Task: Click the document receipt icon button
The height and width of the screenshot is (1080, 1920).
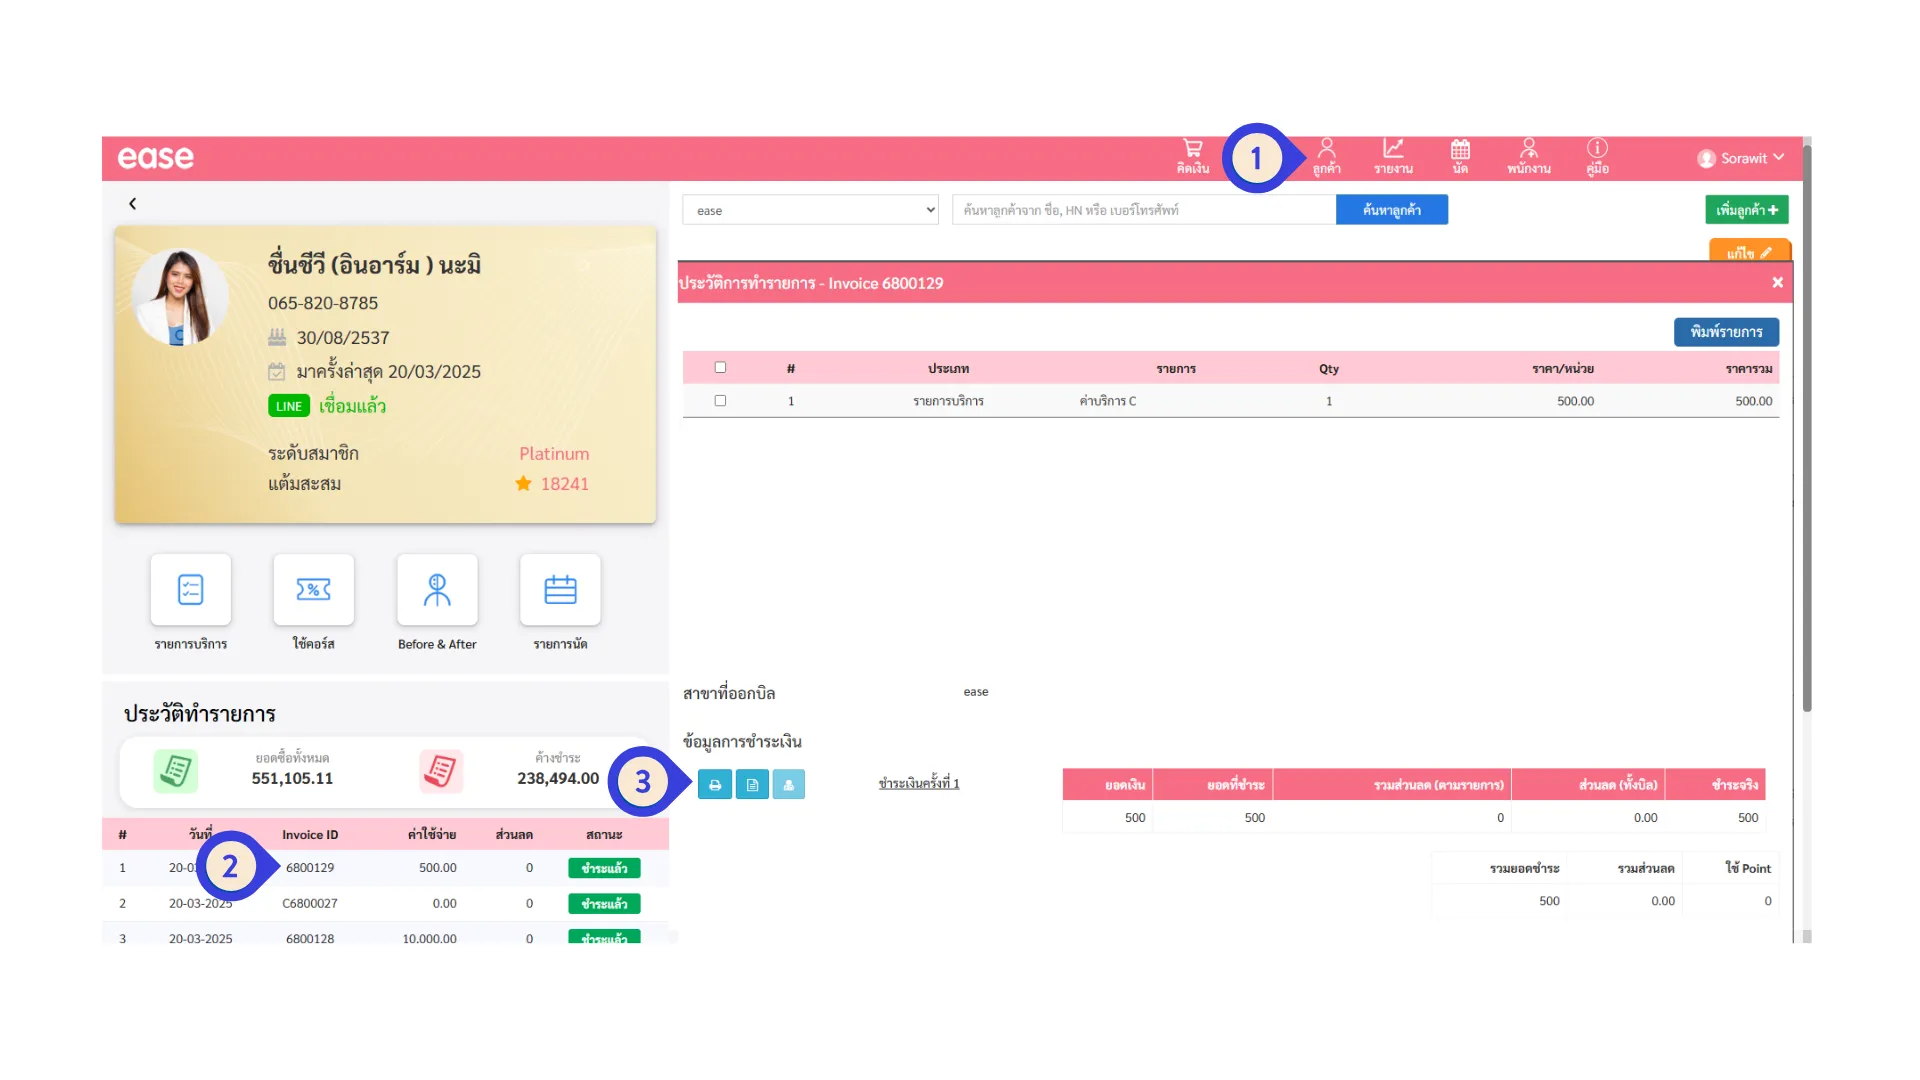Action: tap(752, 785)
